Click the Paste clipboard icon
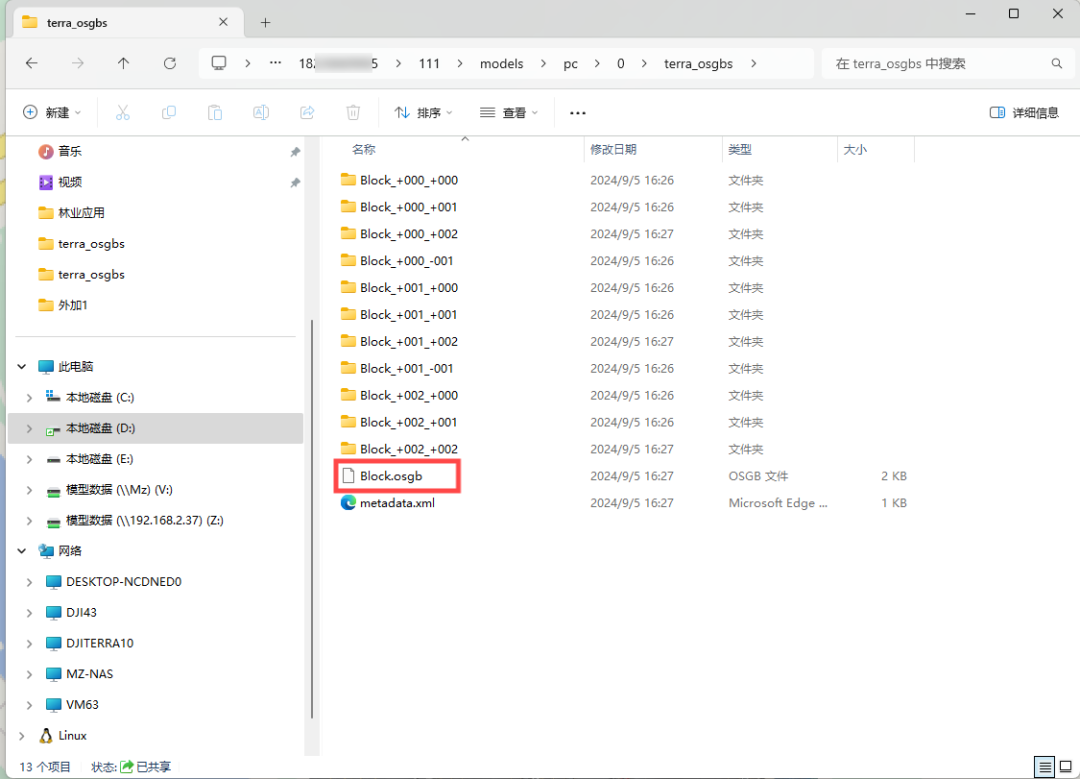The width and height of the screenshot is (1080, 779). pos(215,112)
